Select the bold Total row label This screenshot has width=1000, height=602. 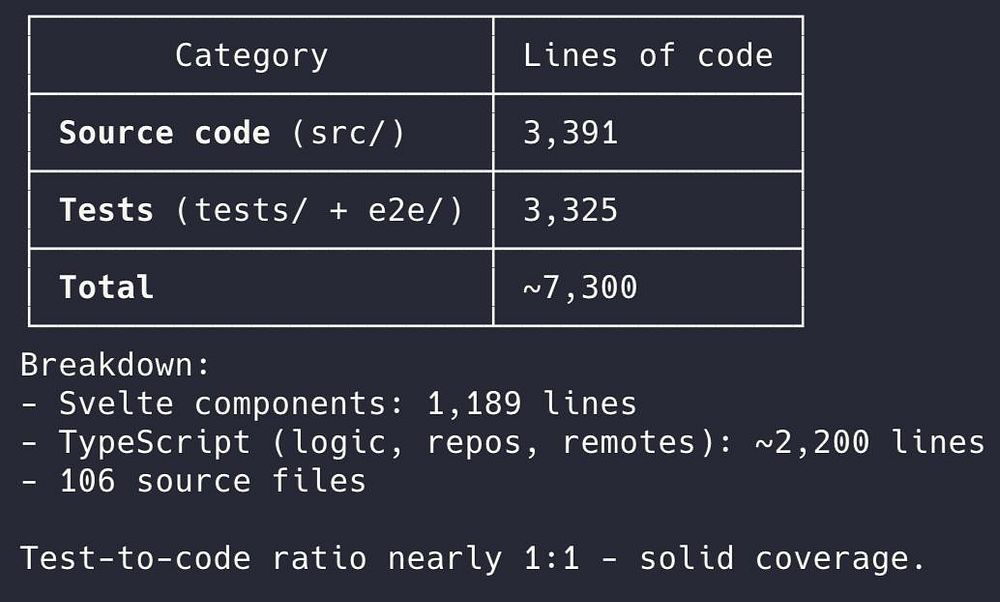tap(106, 288)
